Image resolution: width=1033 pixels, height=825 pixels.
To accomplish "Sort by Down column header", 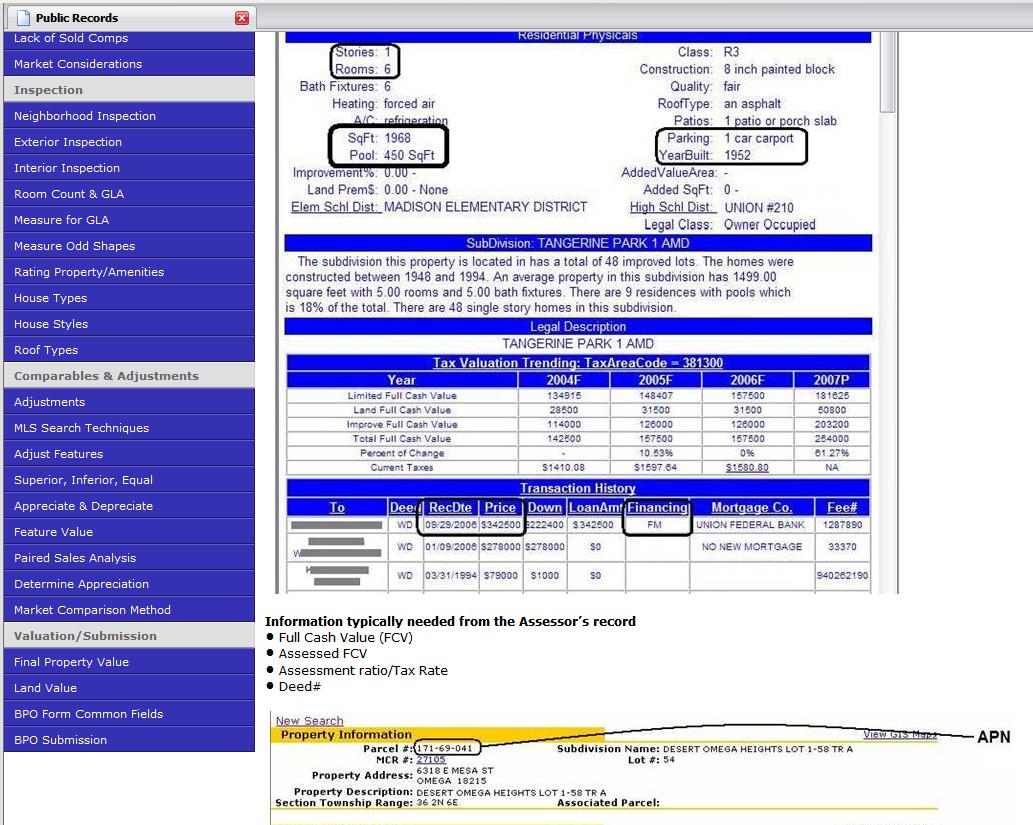I will 545,507.
